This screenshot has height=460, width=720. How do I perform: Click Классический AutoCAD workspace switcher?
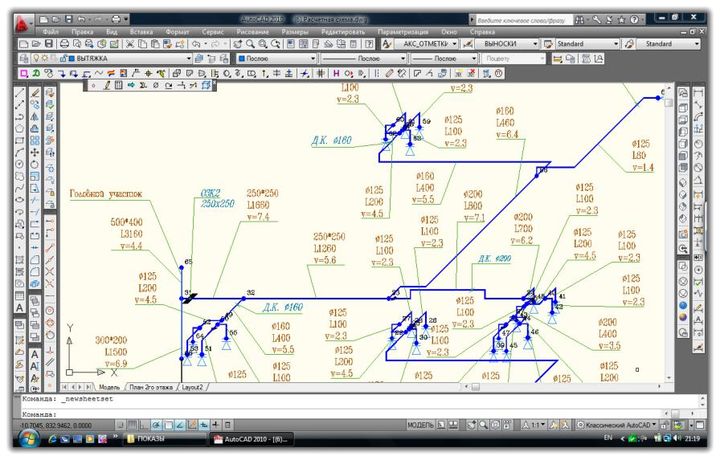pos(618,425)
